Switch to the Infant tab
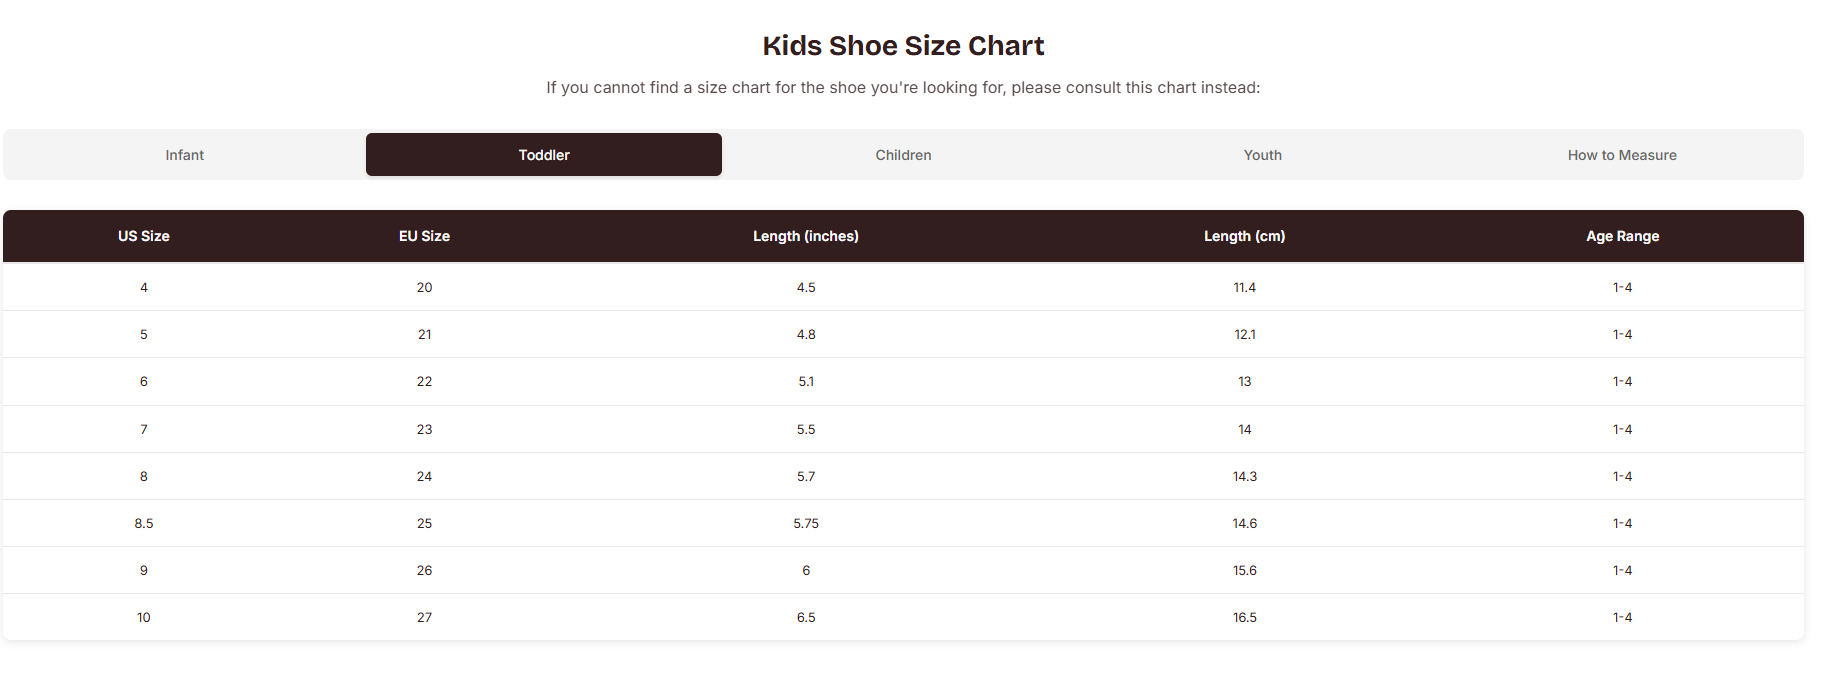The image size is (1843, 697). point(185,155)
